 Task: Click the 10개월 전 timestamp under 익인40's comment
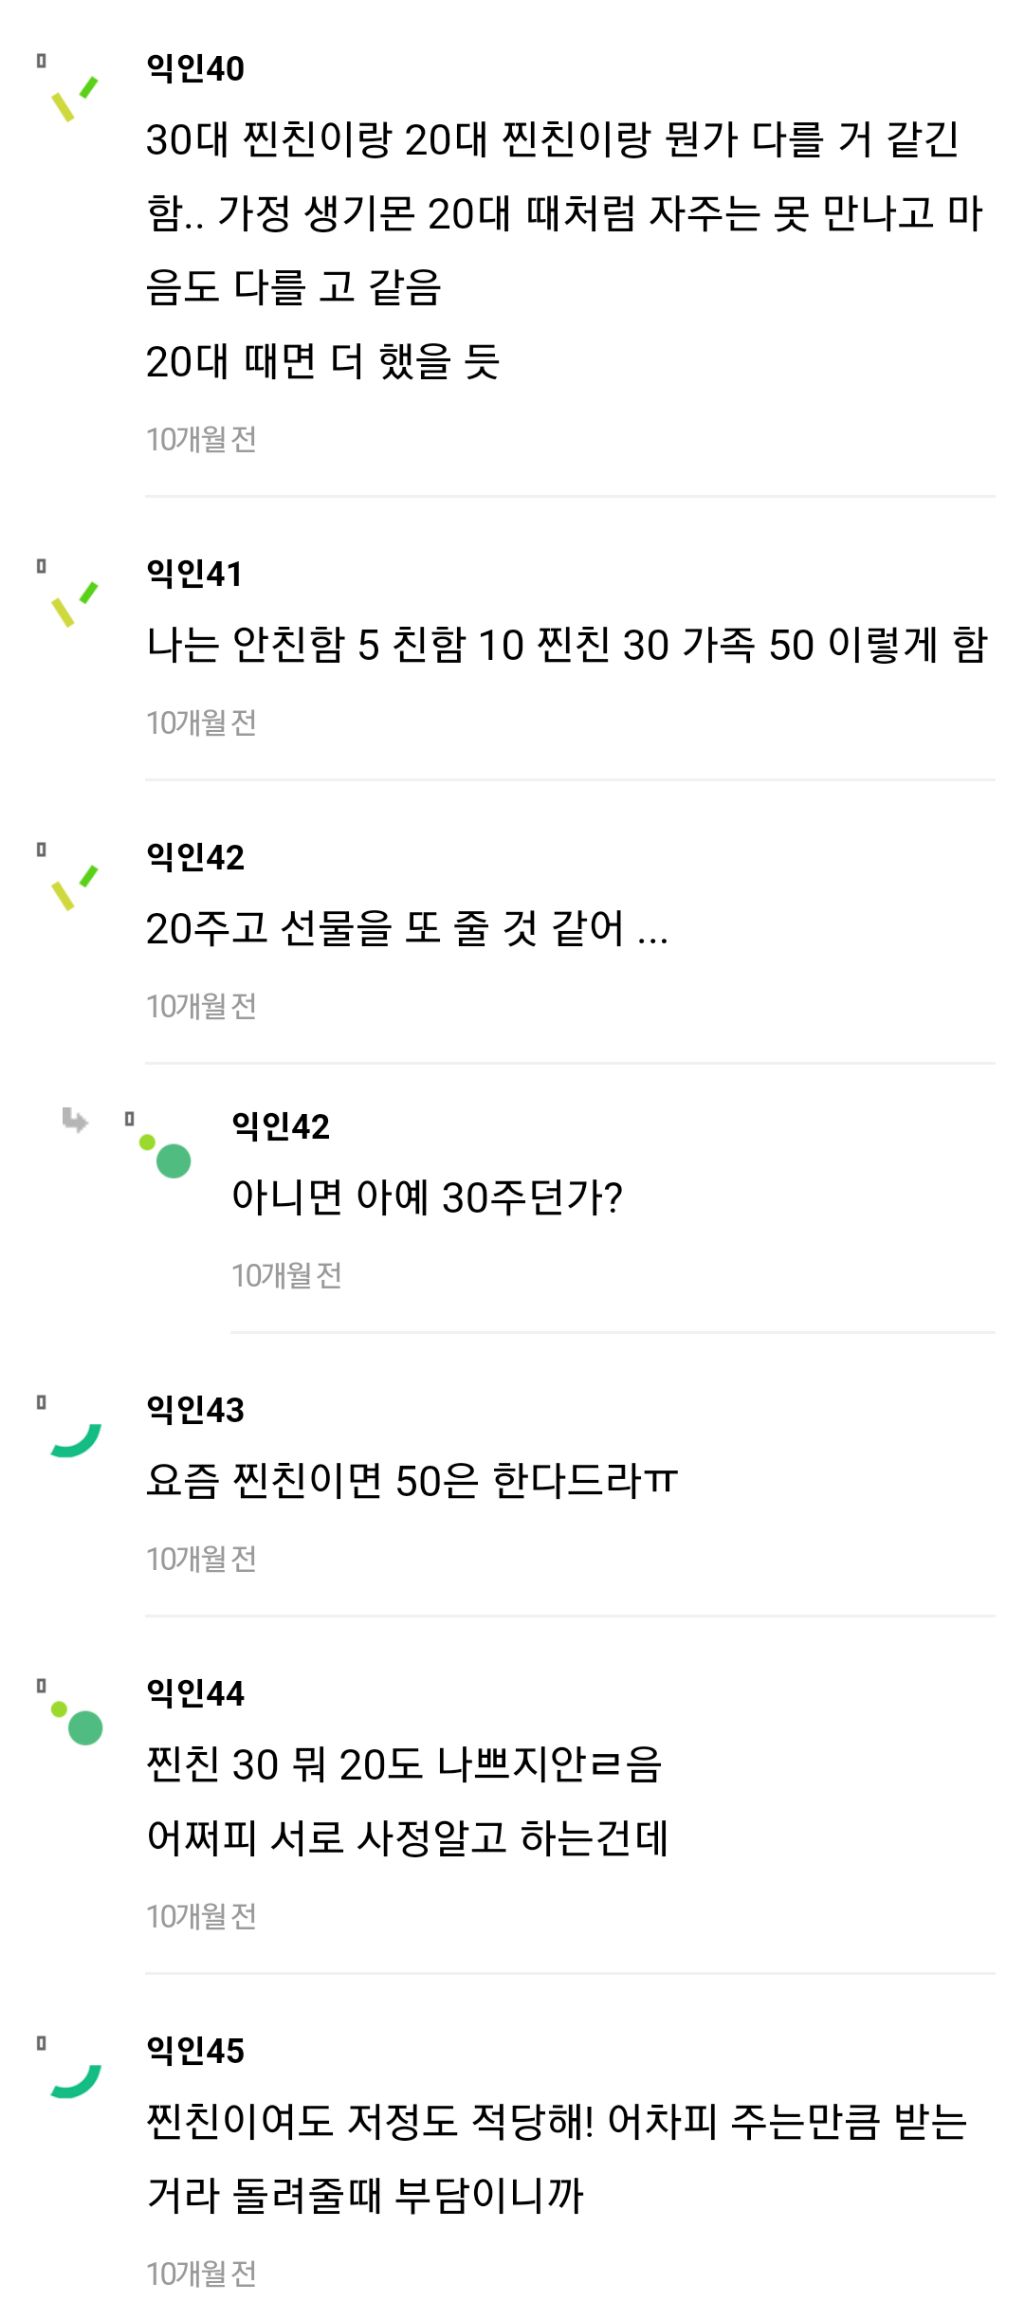coord(201,438)
